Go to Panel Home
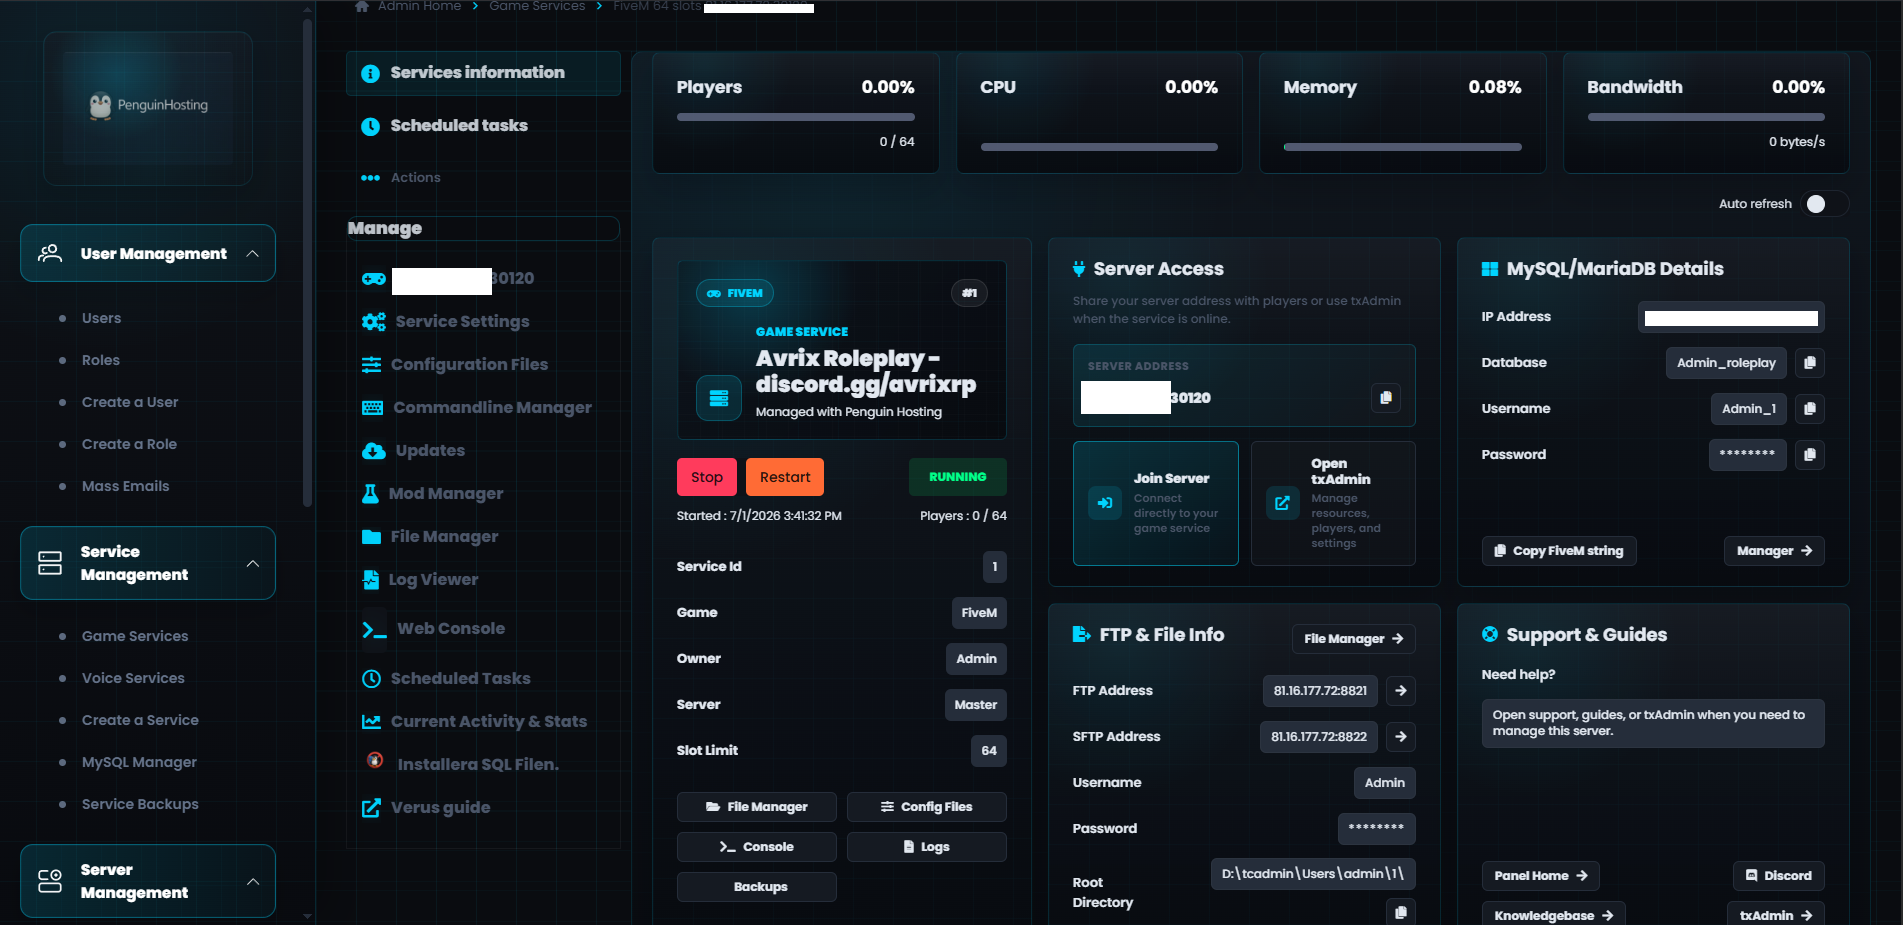Viewport: 1903px width, 925px height. click(1541, 876)
